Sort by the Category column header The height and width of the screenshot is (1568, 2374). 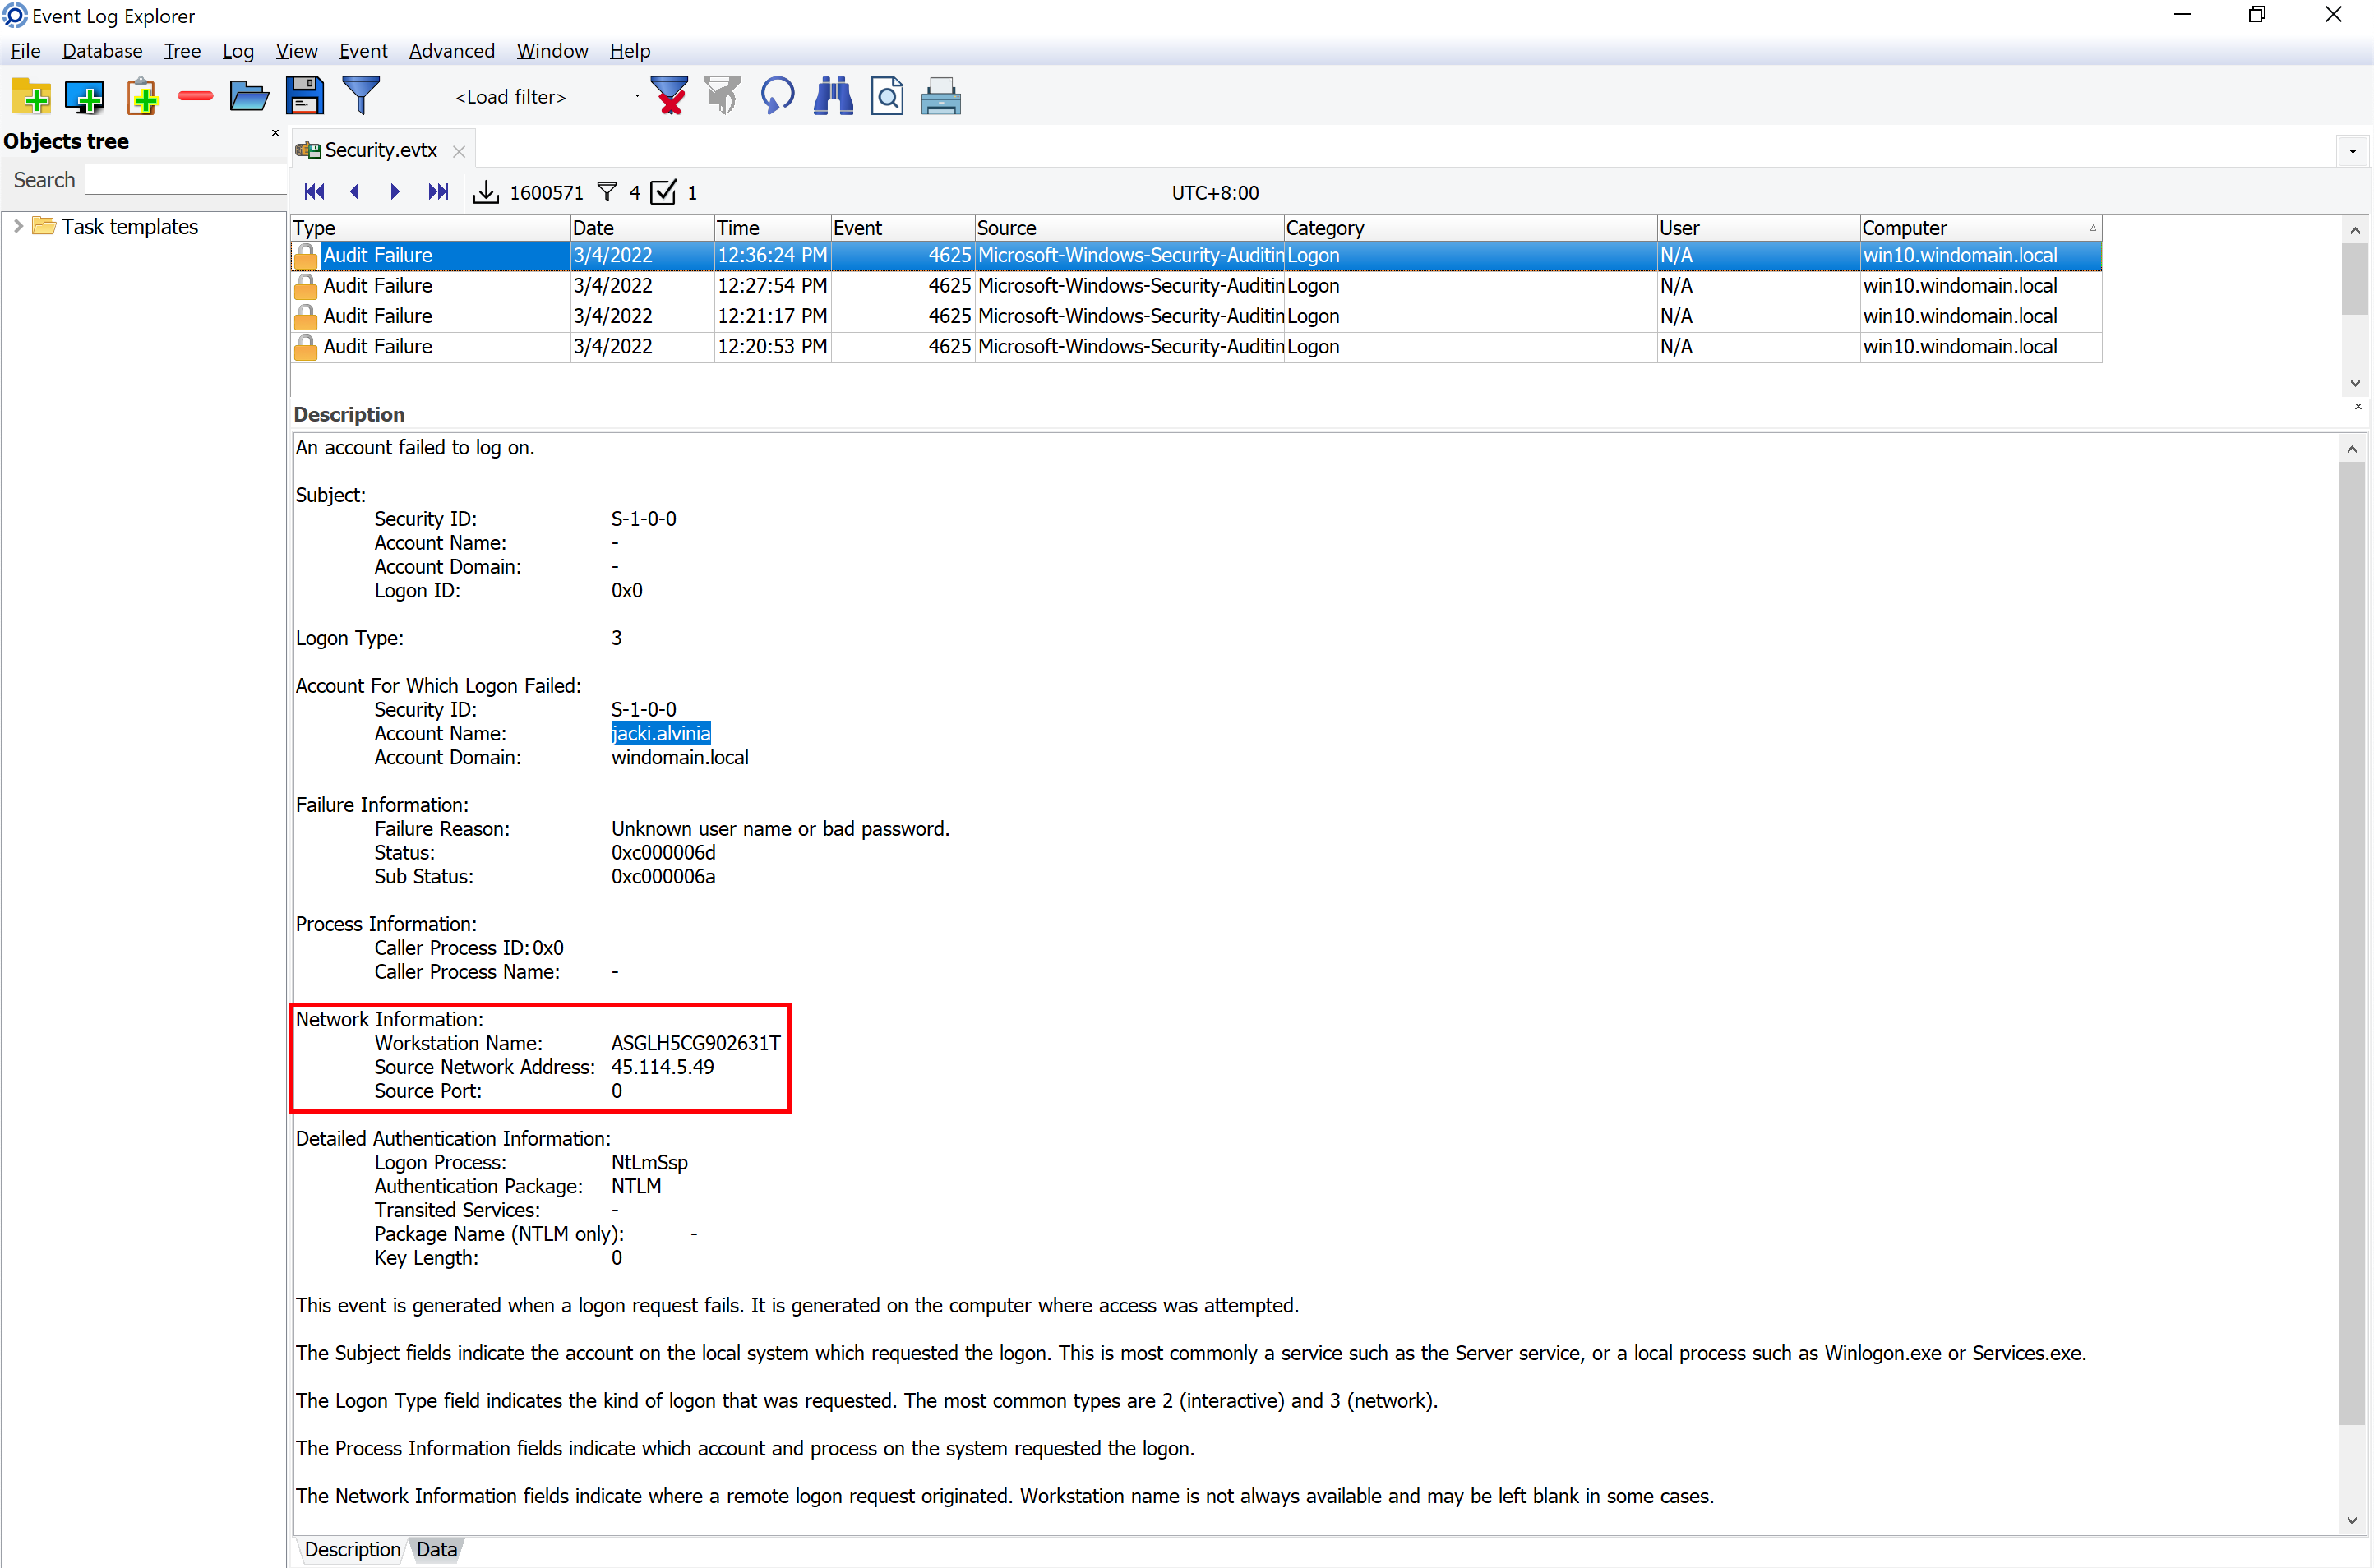1470,228
